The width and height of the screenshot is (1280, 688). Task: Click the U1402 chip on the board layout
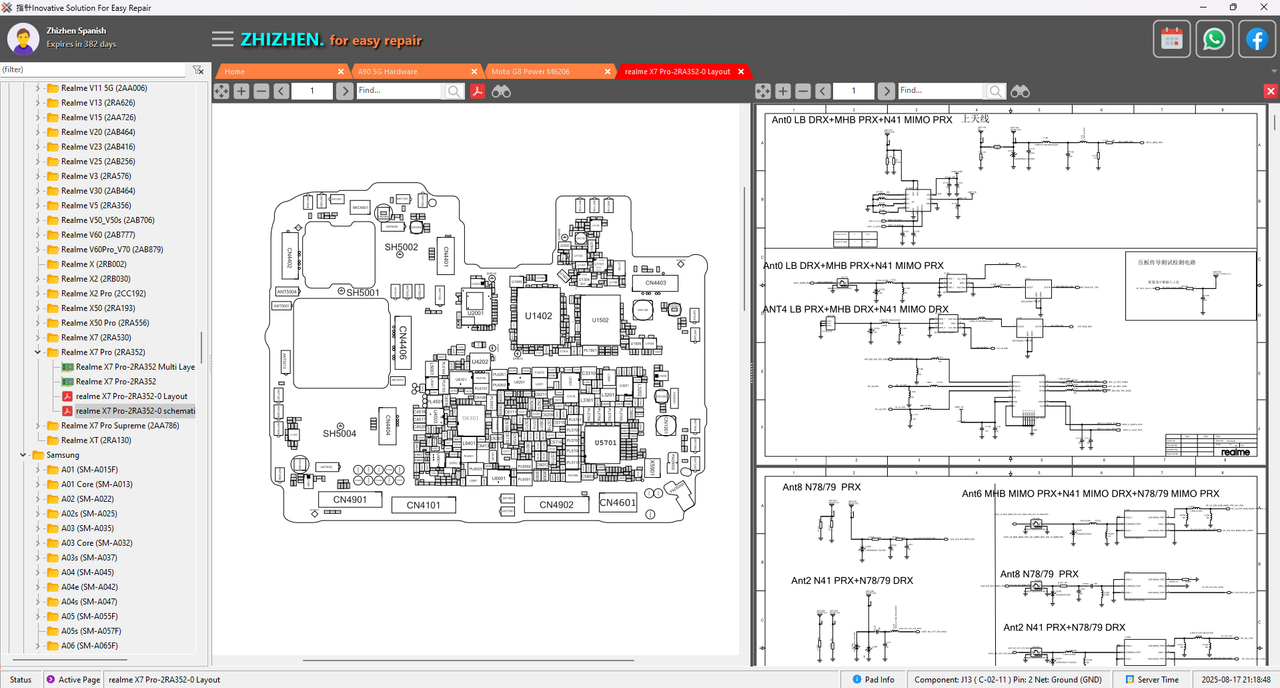click(x=538, y=316)
